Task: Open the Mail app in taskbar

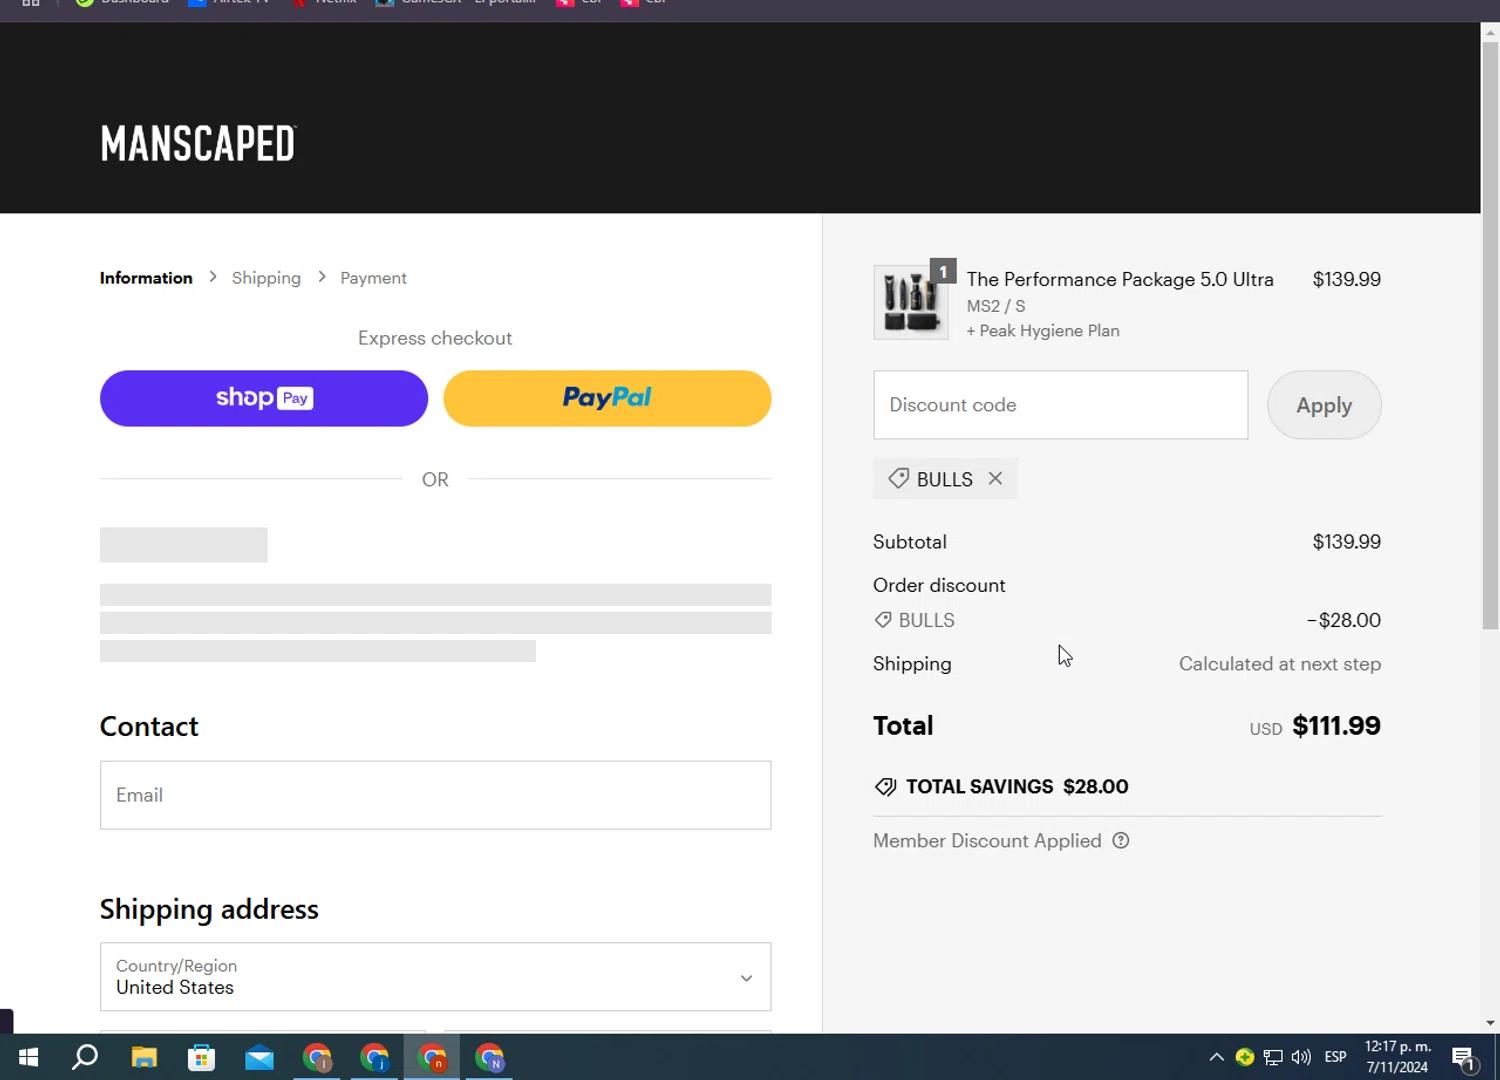Action: click(x=259, y=1057)
